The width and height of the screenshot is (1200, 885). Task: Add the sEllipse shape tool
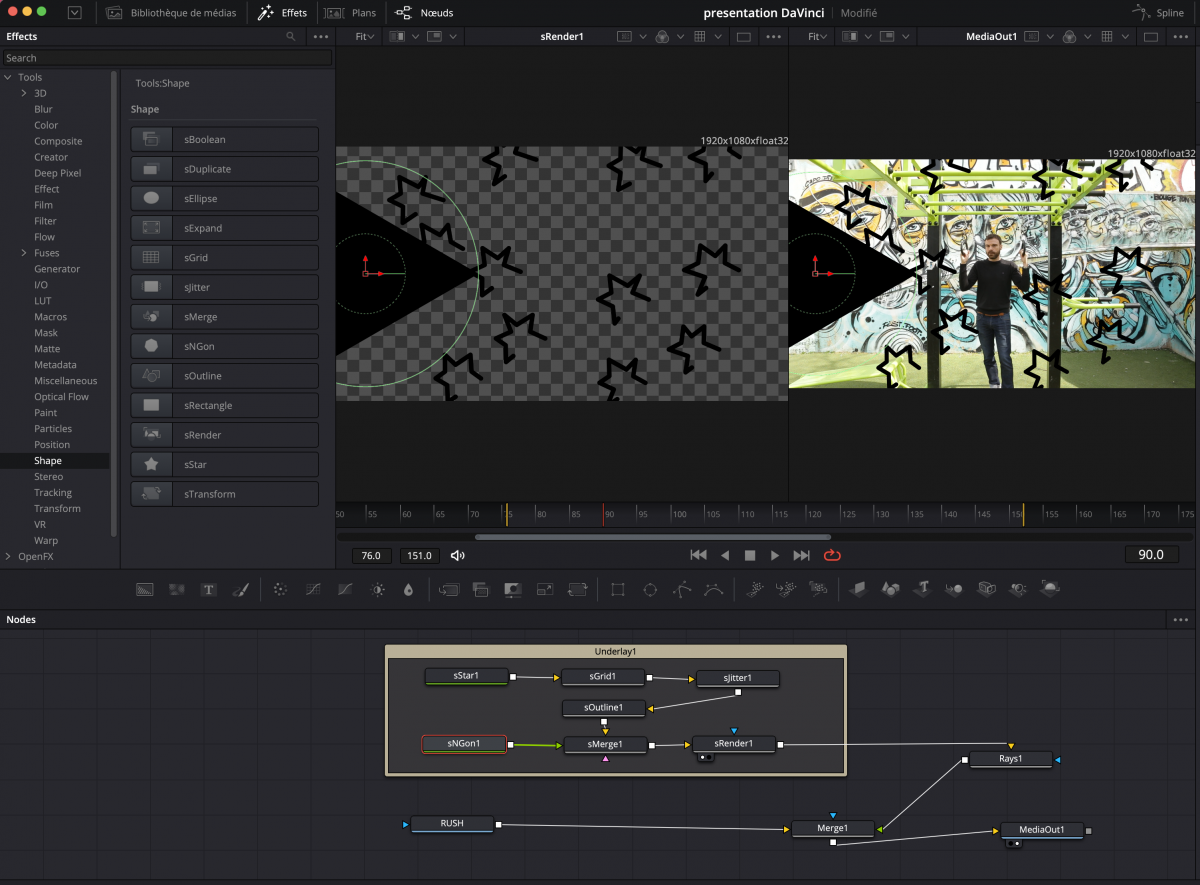(x=224, y=199)
